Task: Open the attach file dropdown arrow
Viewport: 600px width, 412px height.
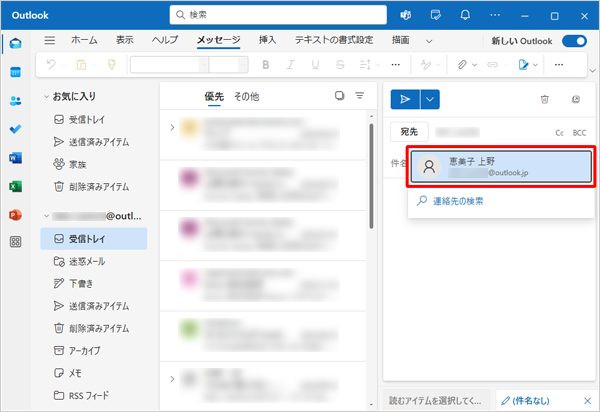Action: click(x=474, y=65)
